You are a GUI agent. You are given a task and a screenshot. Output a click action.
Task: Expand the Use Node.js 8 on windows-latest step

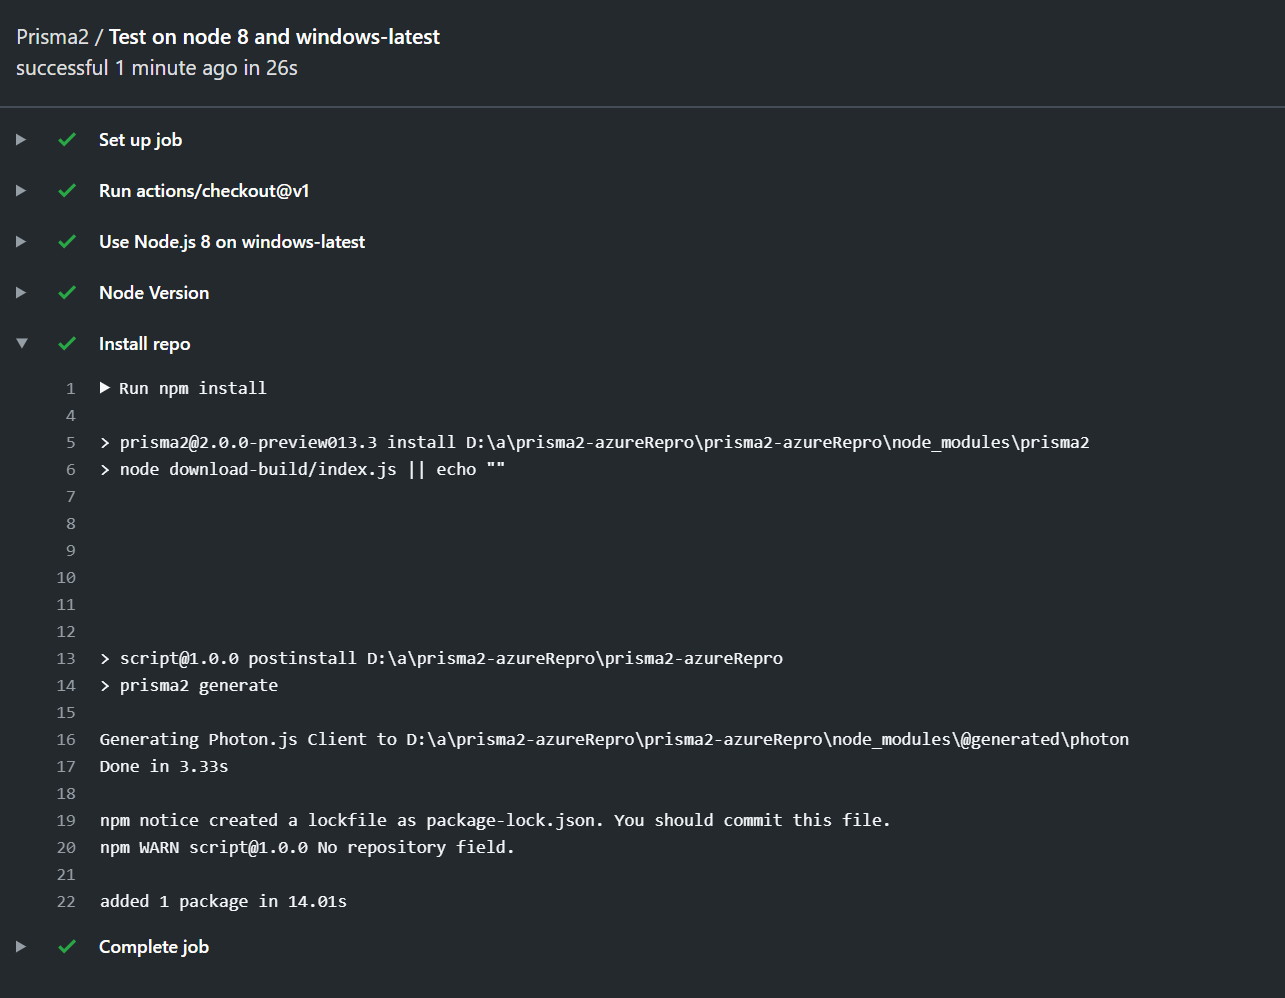tap(21, 241)
